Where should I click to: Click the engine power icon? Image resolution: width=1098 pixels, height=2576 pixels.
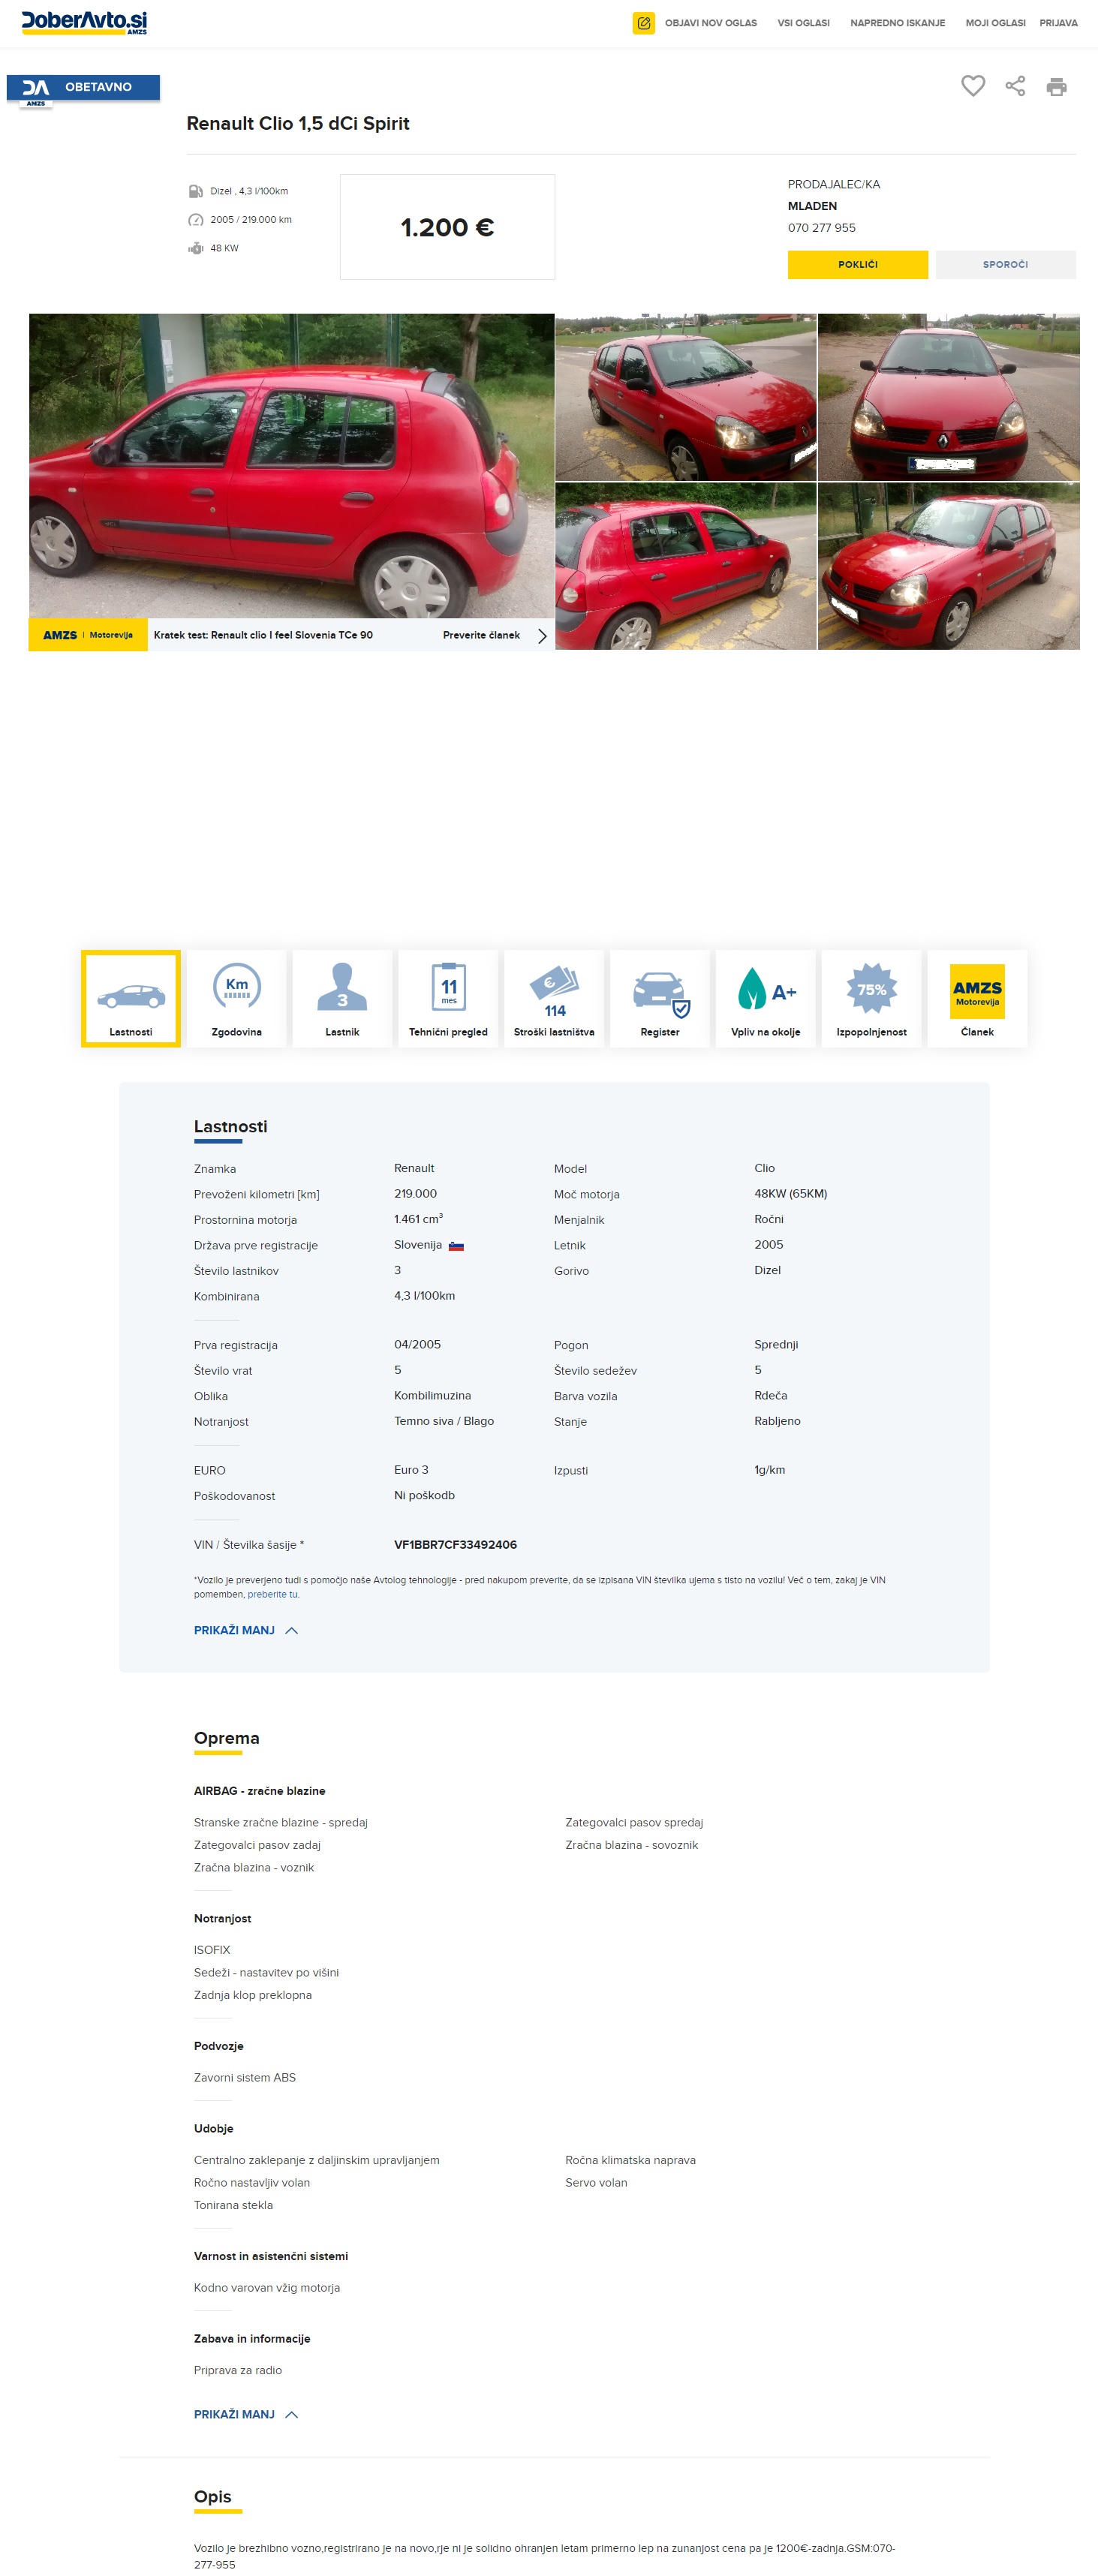coord(196,248)
